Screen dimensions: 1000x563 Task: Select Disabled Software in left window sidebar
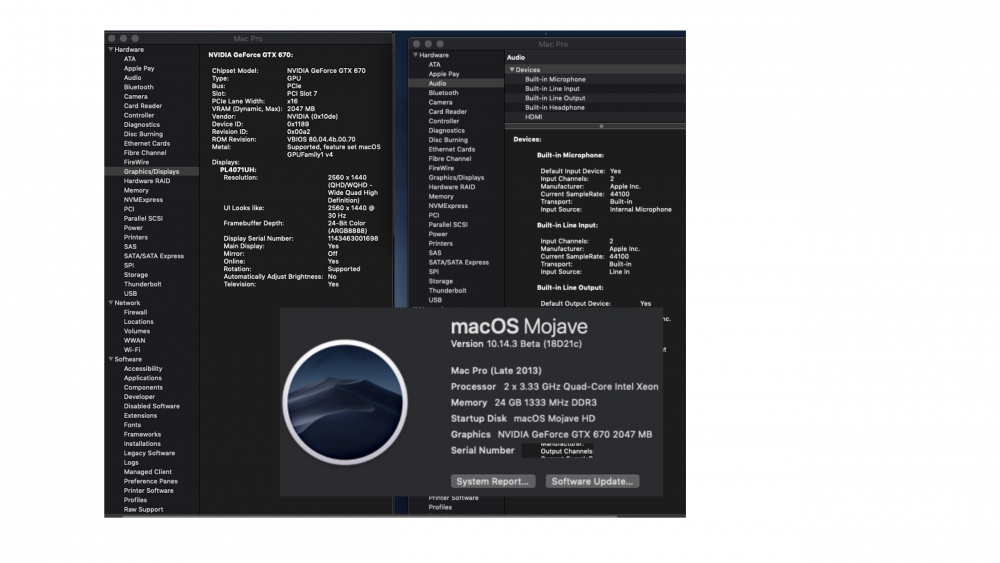point(152,406)
